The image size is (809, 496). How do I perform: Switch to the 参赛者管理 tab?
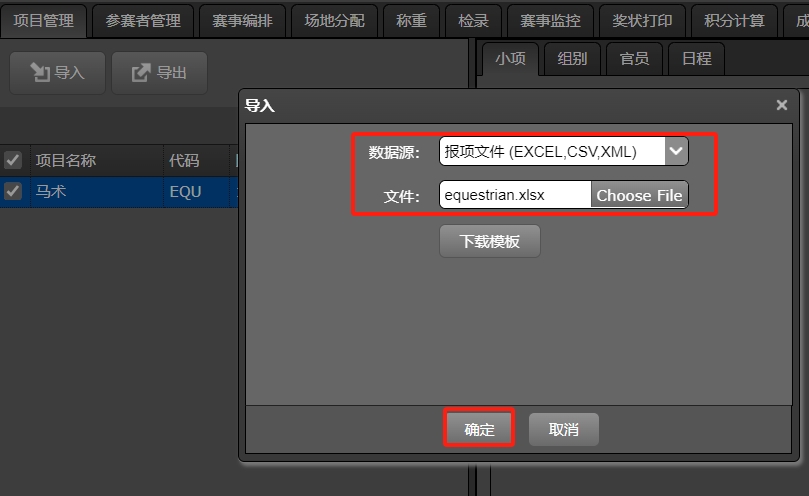143,21
